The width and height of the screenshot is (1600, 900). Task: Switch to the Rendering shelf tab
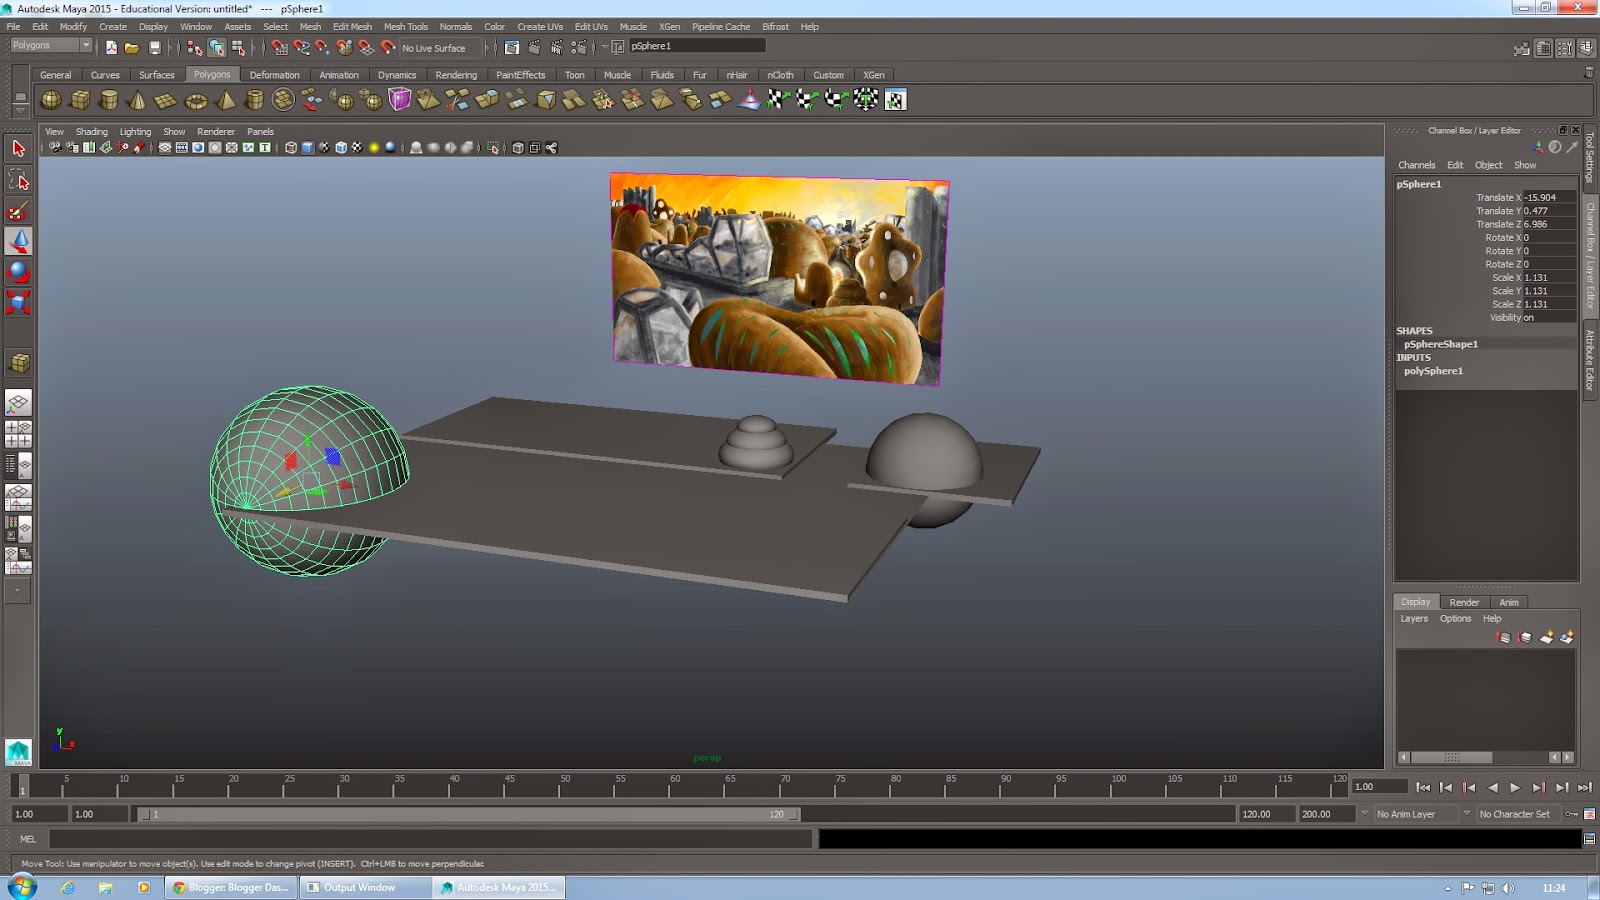[x=456, y=75]
